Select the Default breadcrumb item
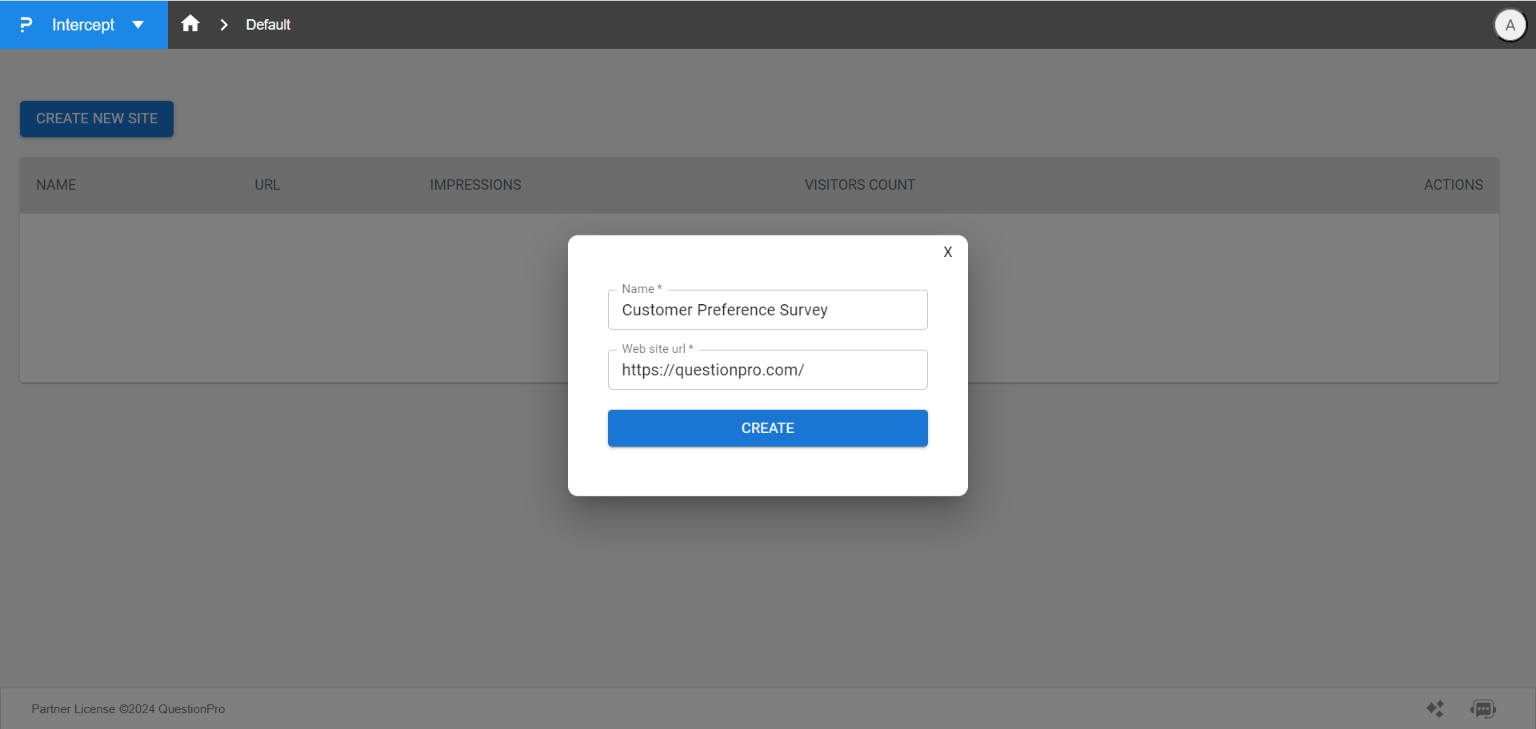The width and height of the screenshot is (1536, 729). coord(267,24)
